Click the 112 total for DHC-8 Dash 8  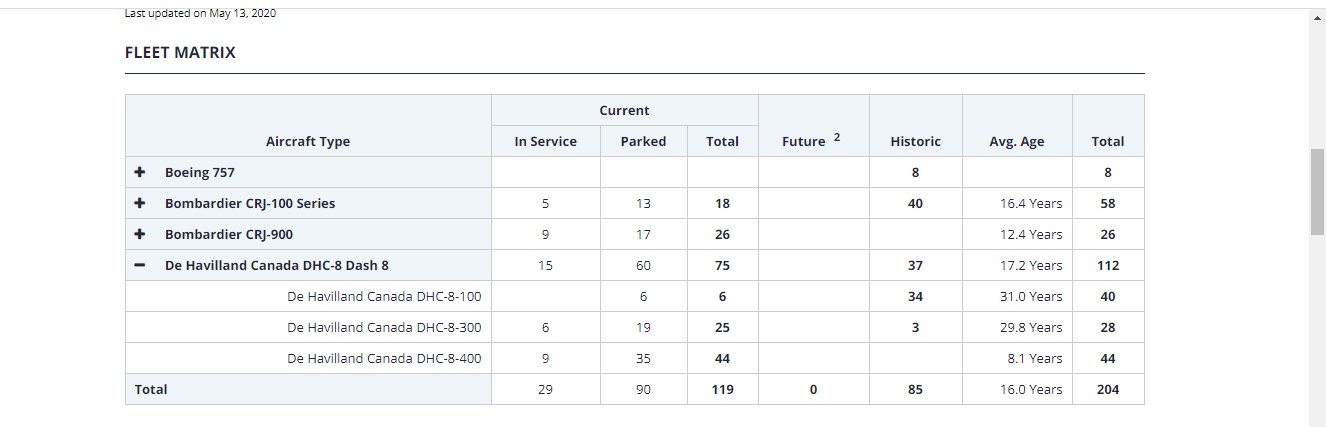(x=1108, y=265)
